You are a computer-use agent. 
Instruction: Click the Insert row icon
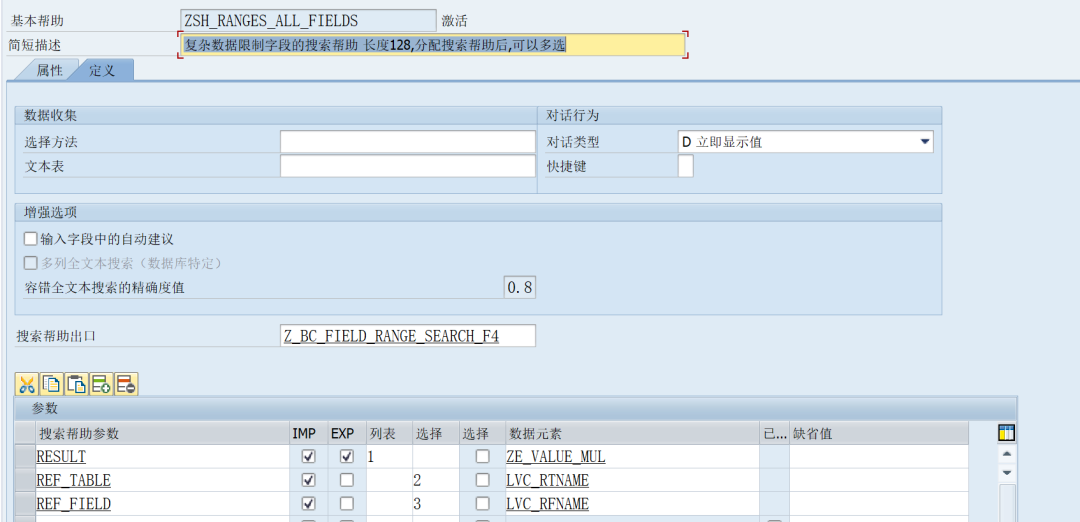tap(101, 384)
